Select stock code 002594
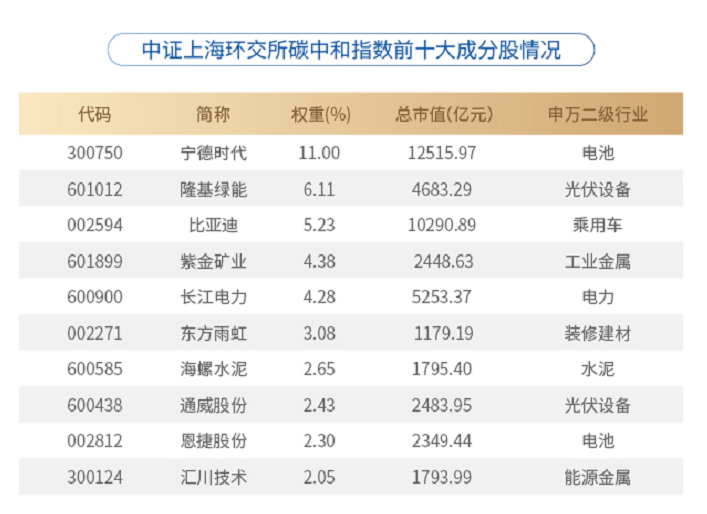 [95, 225]
